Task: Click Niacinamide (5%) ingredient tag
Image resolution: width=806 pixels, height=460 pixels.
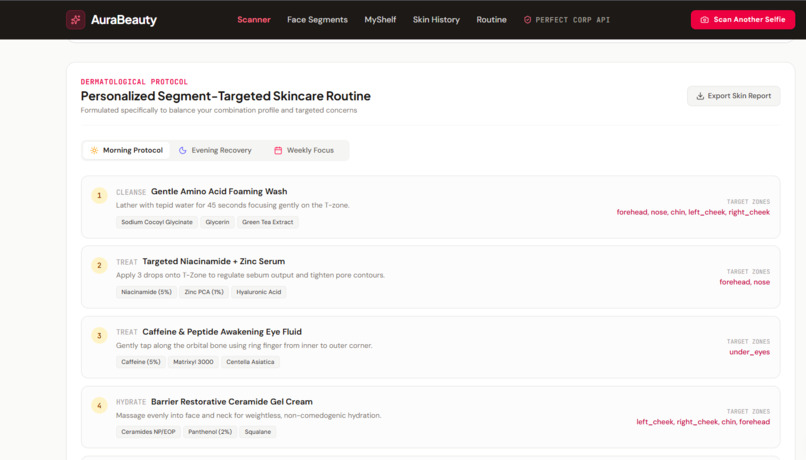Action: click(146, 292)
